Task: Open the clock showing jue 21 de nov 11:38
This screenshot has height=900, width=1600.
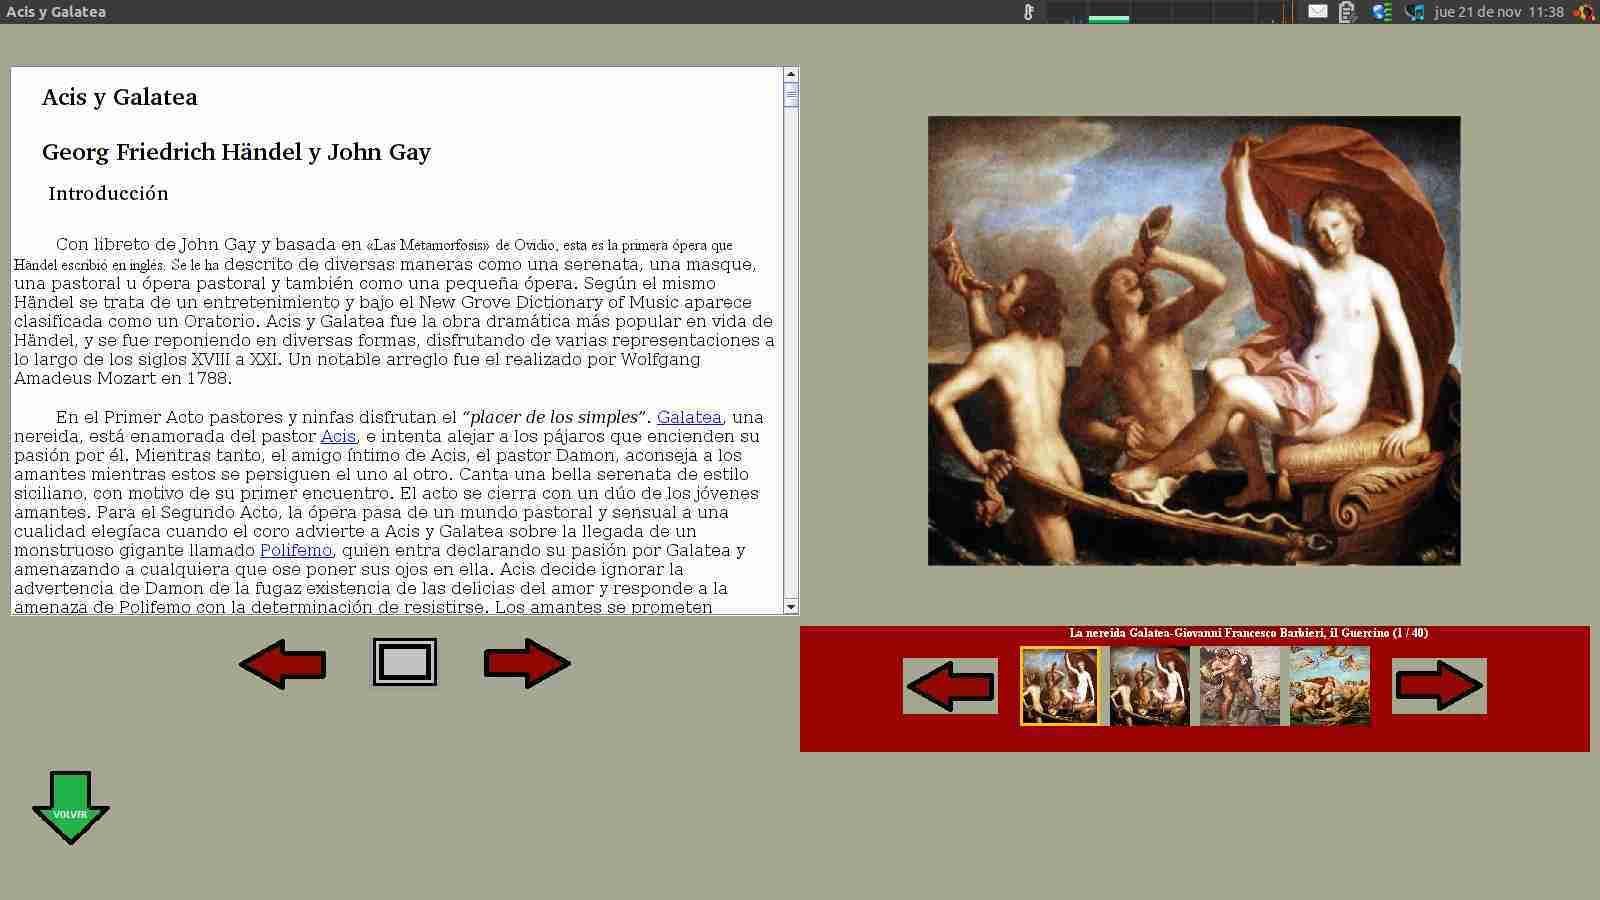Action: [1498, 12]
